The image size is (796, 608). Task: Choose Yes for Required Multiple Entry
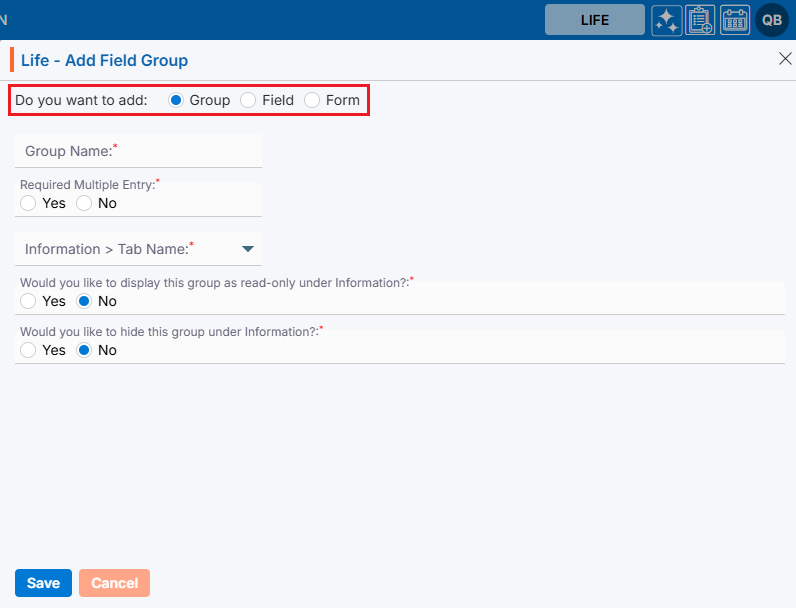(x=28, y=203)
